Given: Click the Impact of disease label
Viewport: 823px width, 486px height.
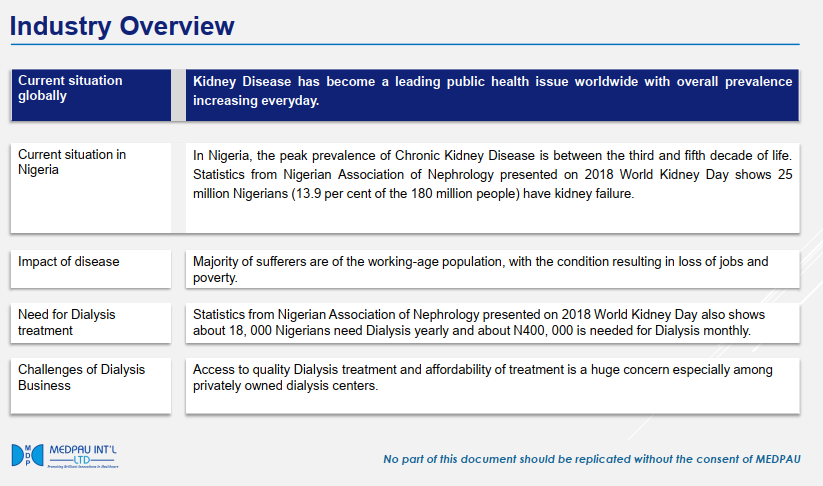Looking at the screenshot, I should click(x=69, y=261).
